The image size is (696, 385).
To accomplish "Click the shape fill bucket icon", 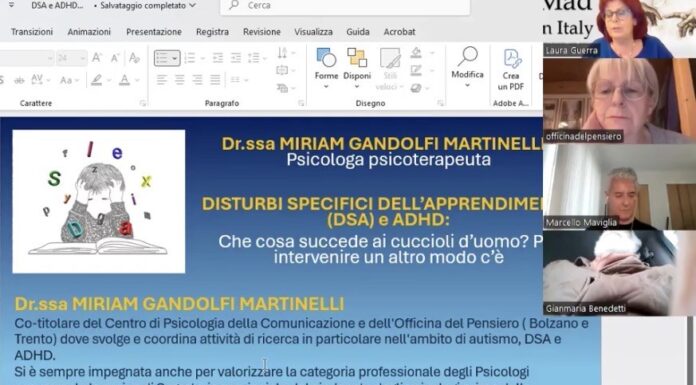I will (x=415, y=53).
